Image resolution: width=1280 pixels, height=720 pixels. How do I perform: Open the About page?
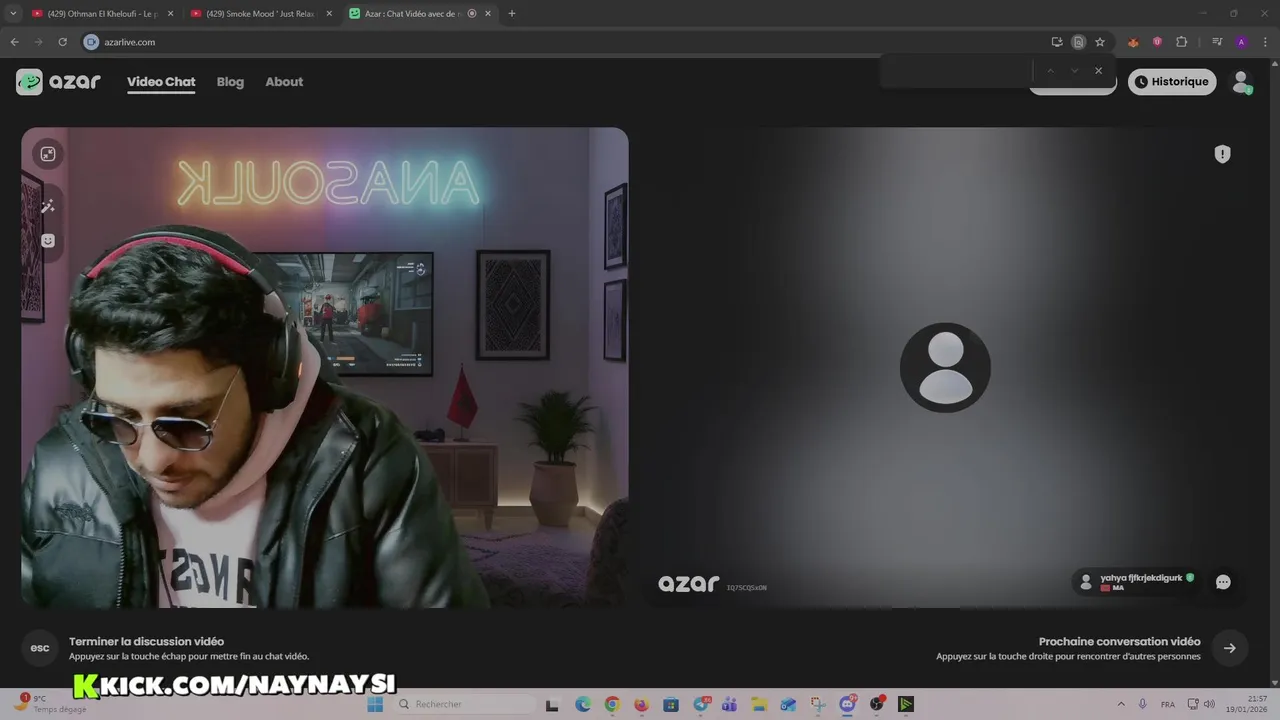(284, 82)
